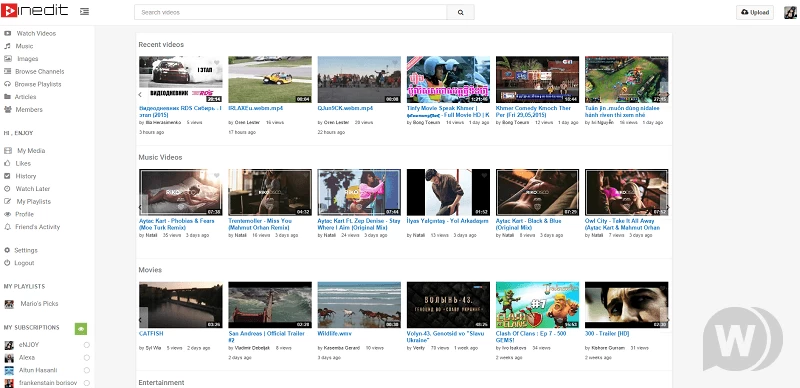Open Mario's Picks playlist link
Image resolution: width=800 pixels, height=388 pixels.
click(x=39, y=304)
